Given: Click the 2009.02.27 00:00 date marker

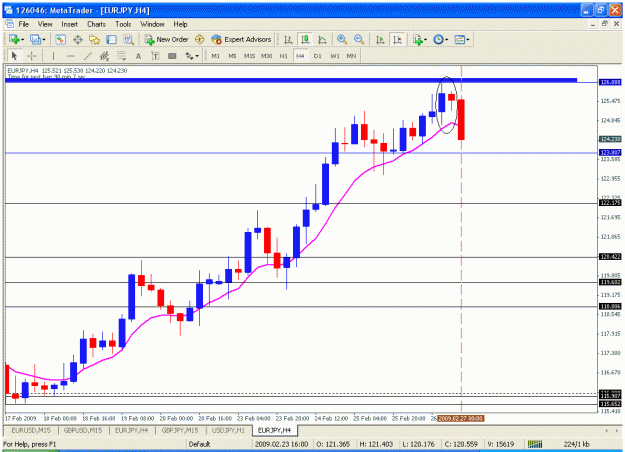Looking at the screenshot, I should [x=460, y=419].
